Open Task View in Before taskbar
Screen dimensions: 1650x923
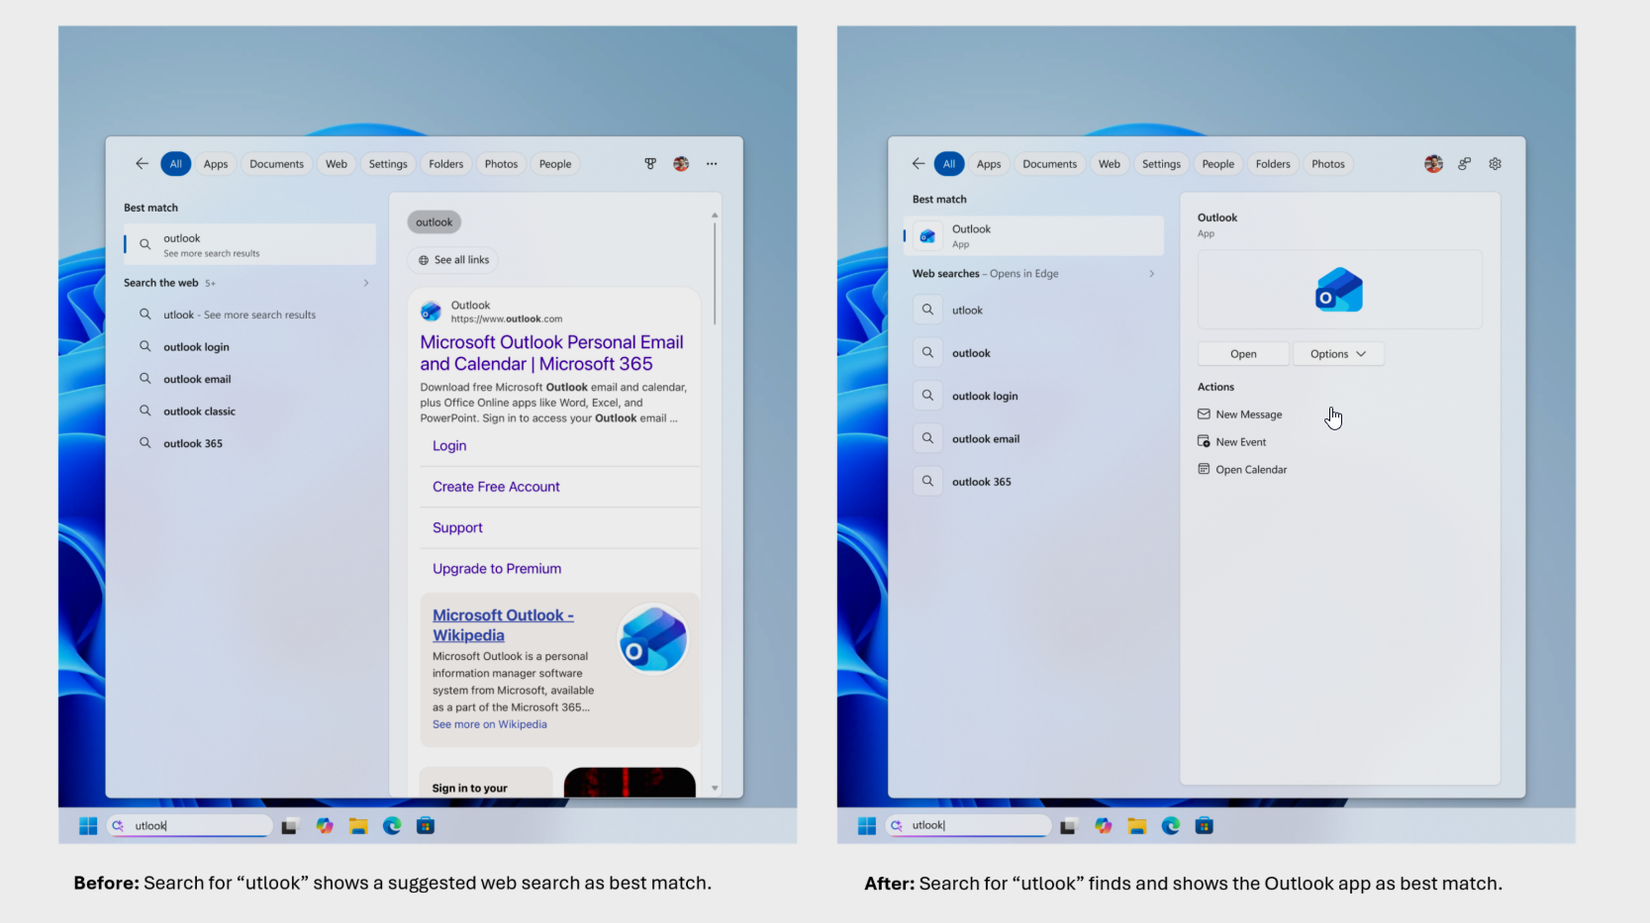coord(290,826)
